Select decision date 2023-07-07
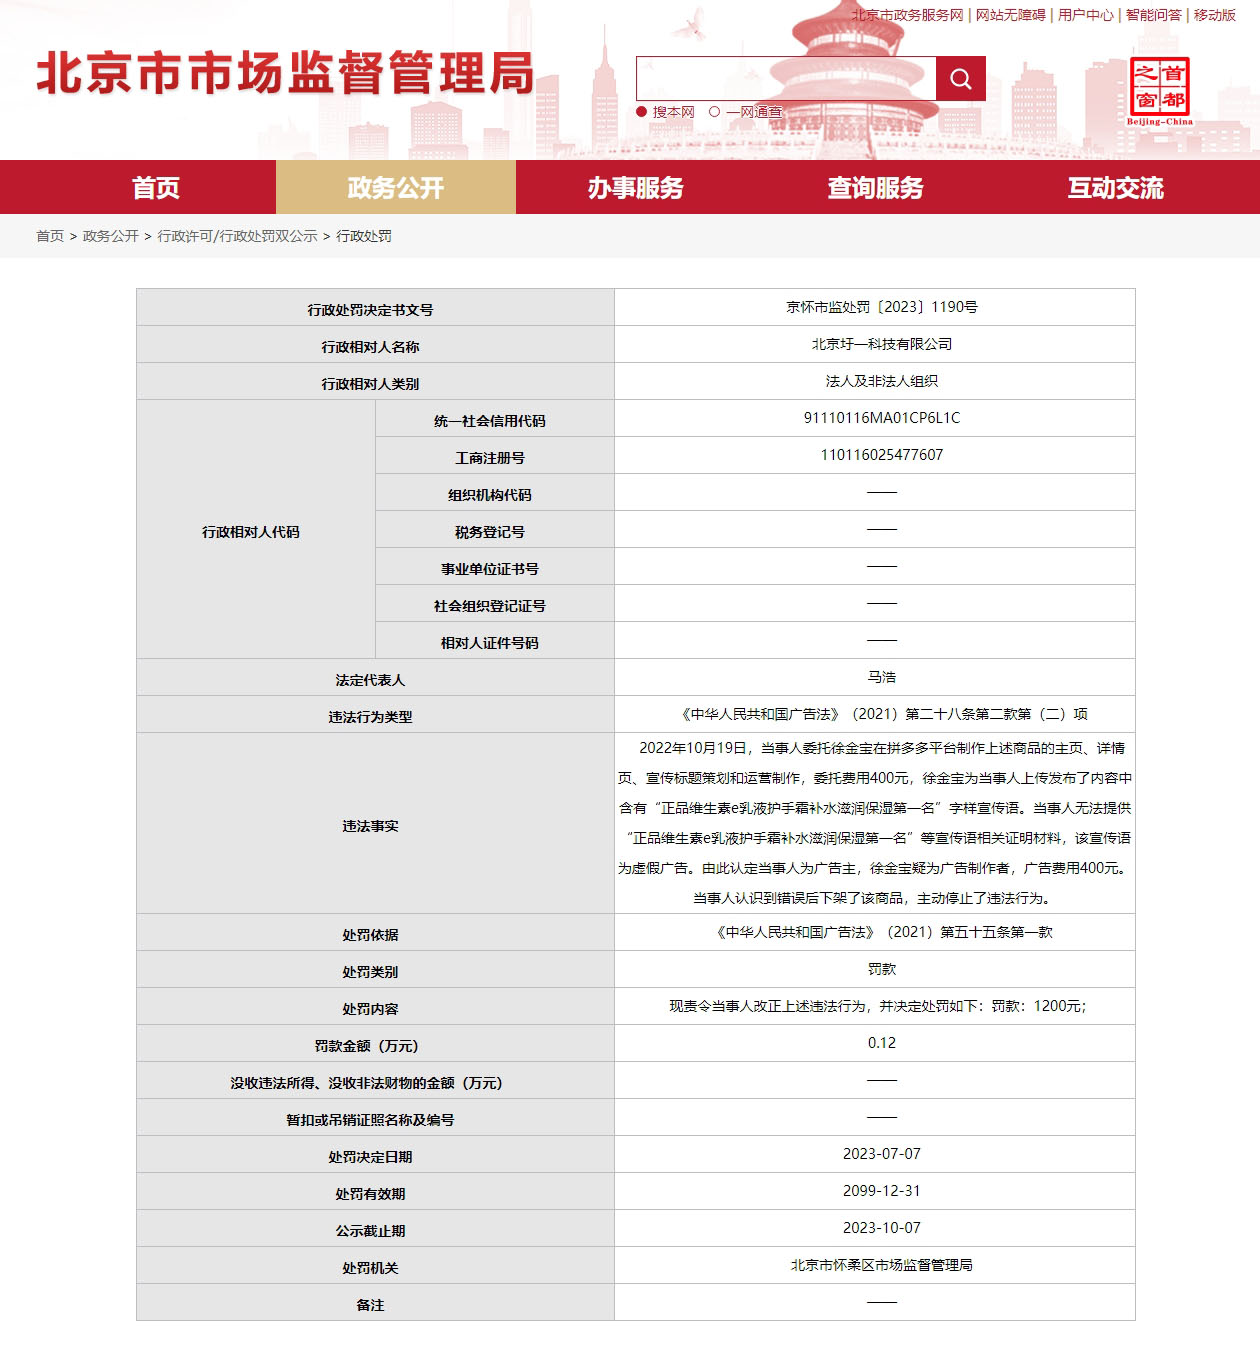The height and width of the screenshot is (1350, 1260). 882,1154
